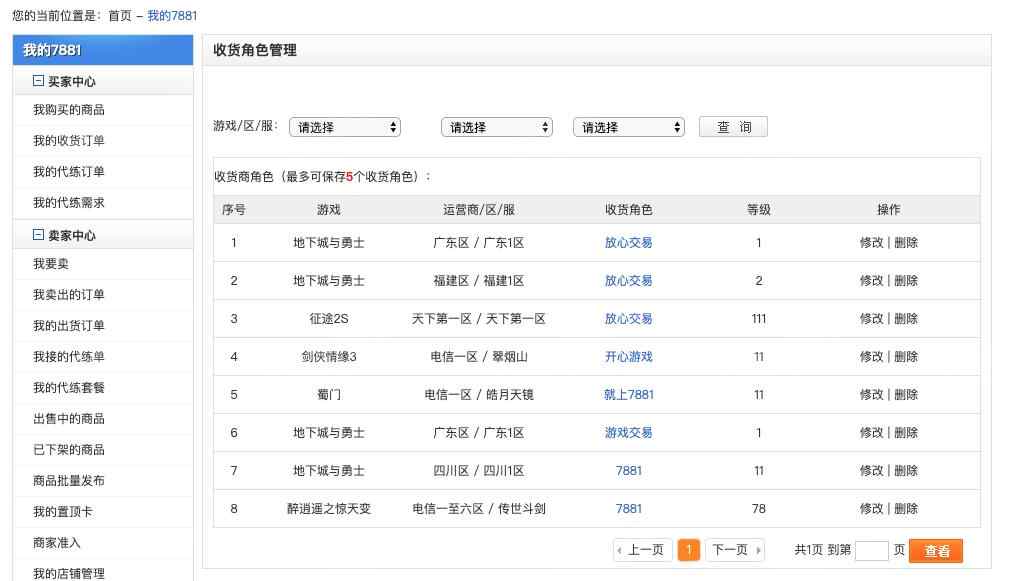Open 我卖出的订单 in sidebar

click(69, 295)
